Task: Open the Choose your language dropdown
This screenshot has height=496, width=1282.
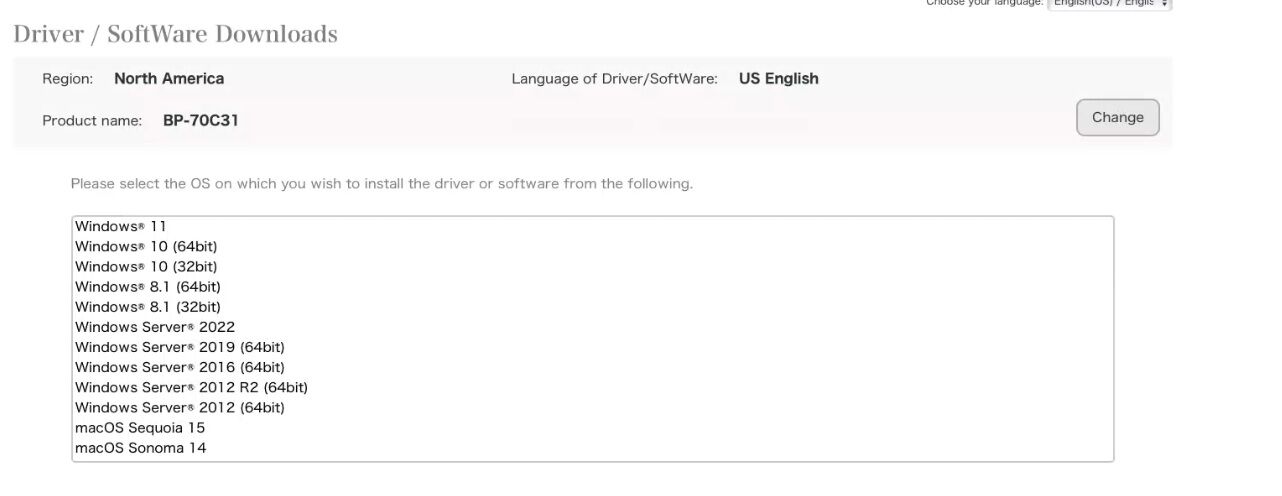Action: click(x=1109, y=3)
